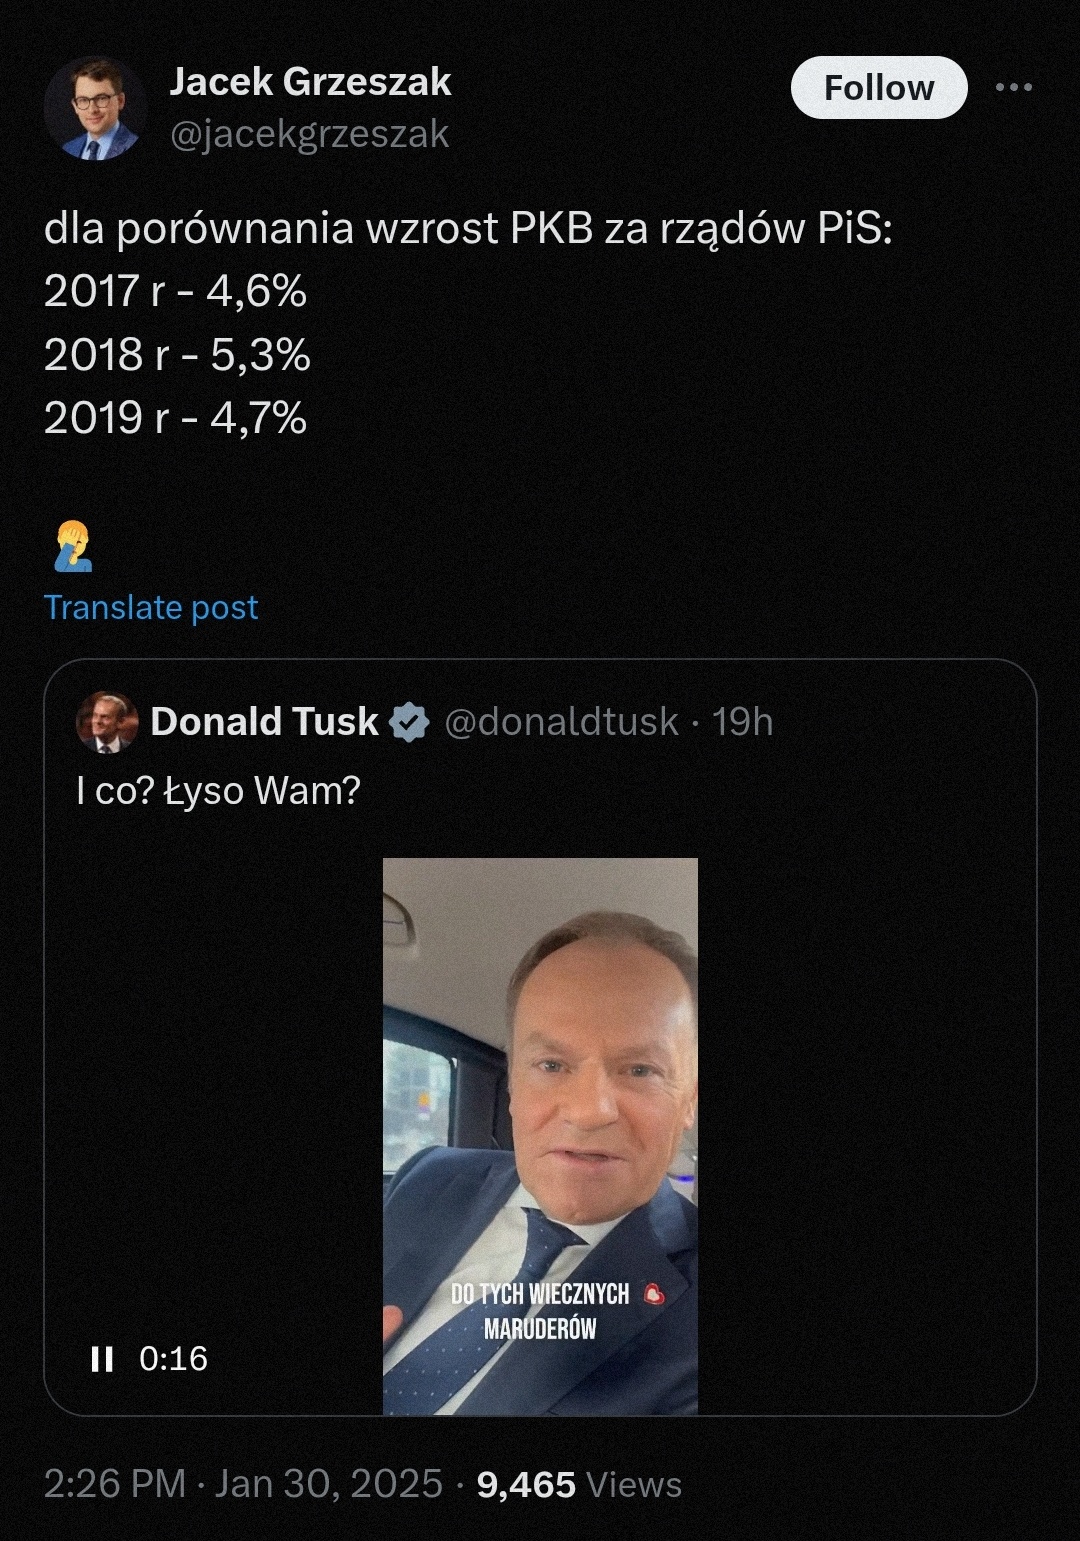Open the @donaldtusk handle

point(561,722)
